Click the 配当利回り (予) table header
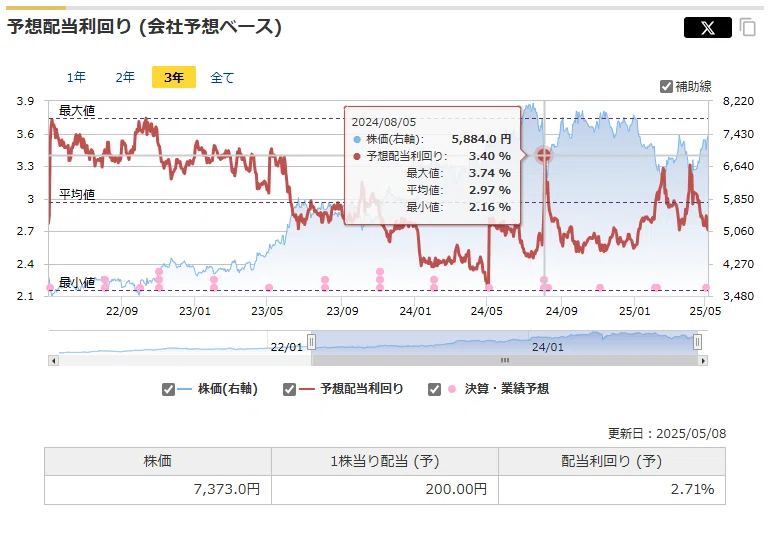771x535 pixels. (x=612, y=461)
